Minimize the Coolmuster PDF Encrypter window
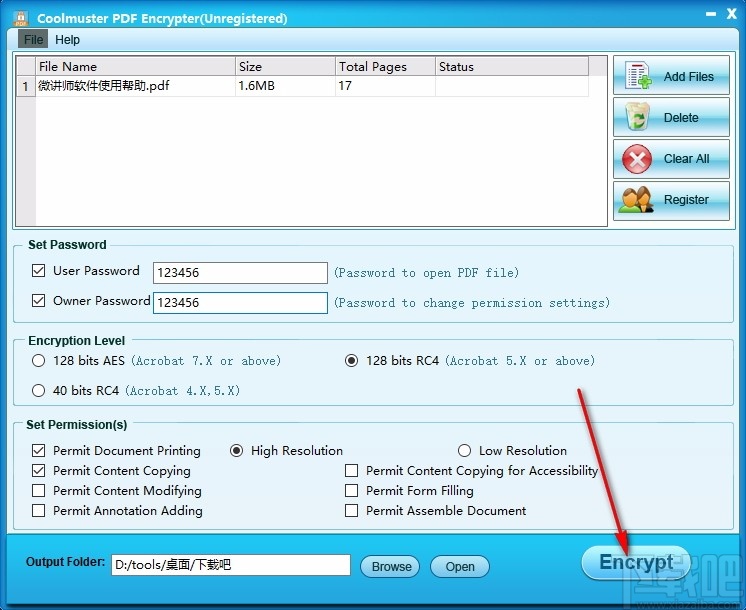This screenshot has width=746, height=610. (x=711, y=14)
